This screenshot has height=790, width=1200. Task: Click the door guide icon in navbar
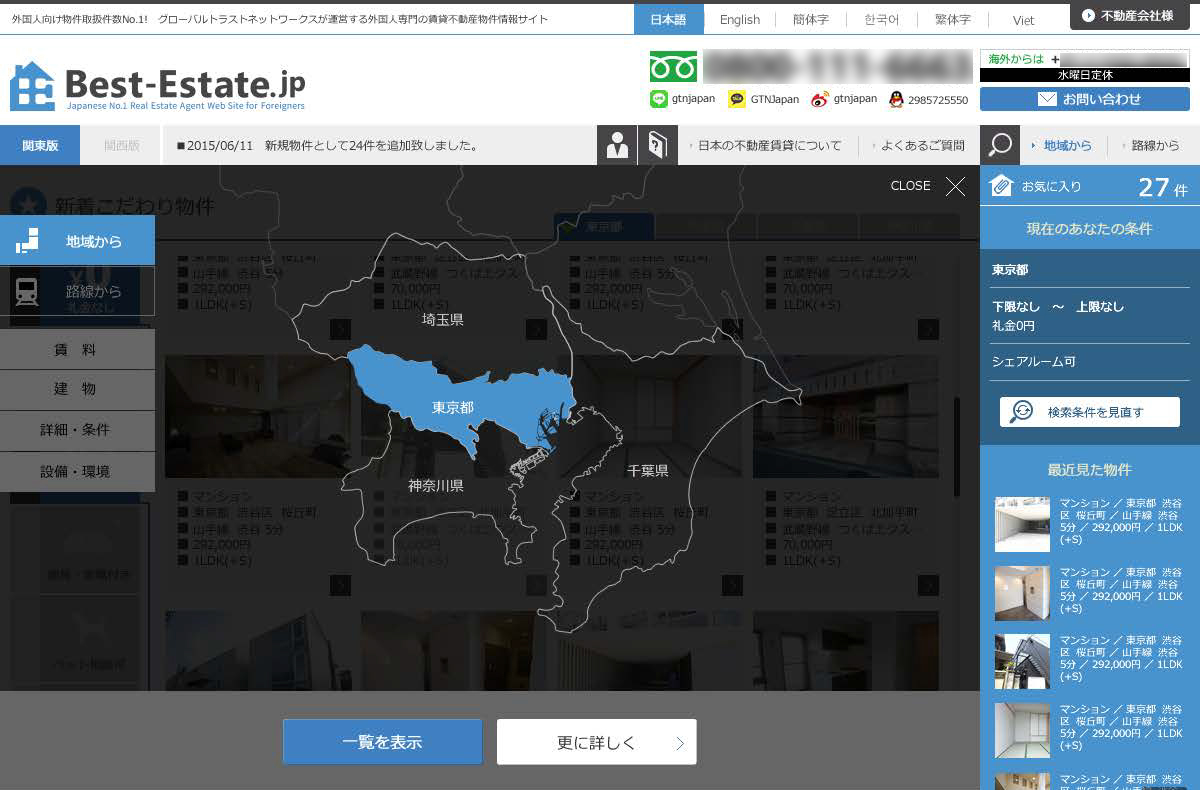pyautogui.click(x=657, y=145)
